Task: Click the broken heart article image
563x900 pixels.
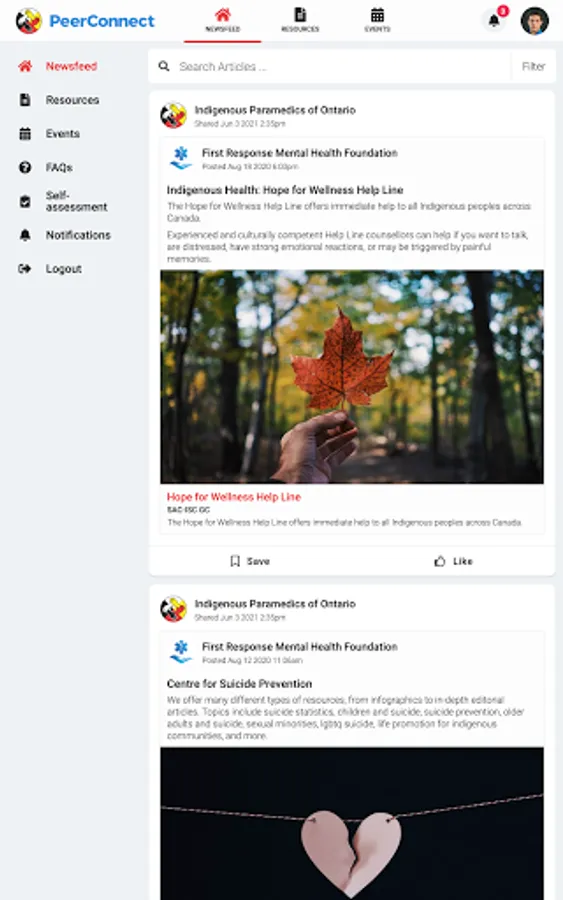Action: click(352, 823)
